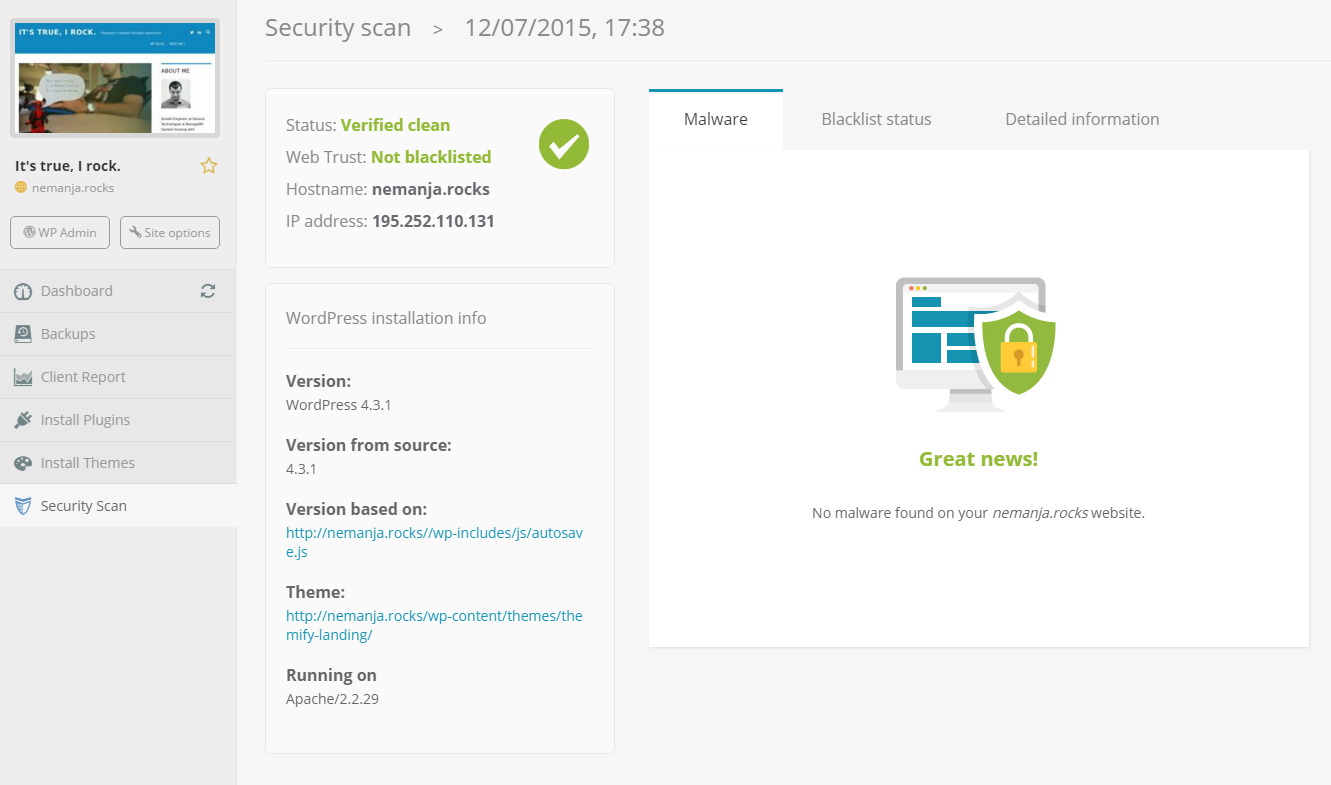Image resolution: width=1331 pixels, height=785 pixels.
Task: Click the Client Report chart icon
Action: point(23,377)
